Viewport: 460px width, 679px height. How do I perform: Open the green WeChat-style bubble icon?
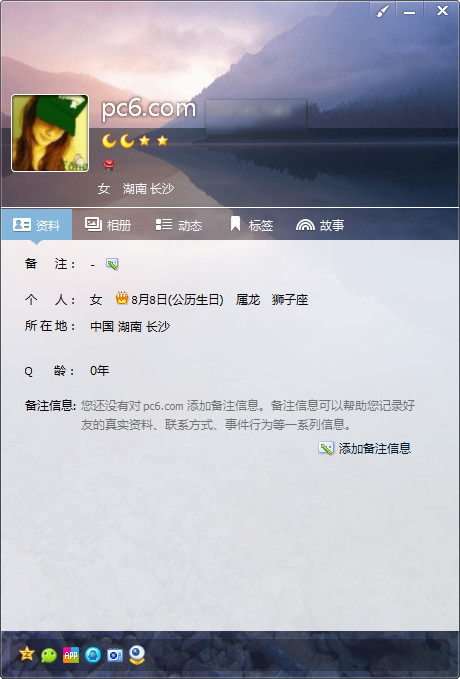(49, 655)
